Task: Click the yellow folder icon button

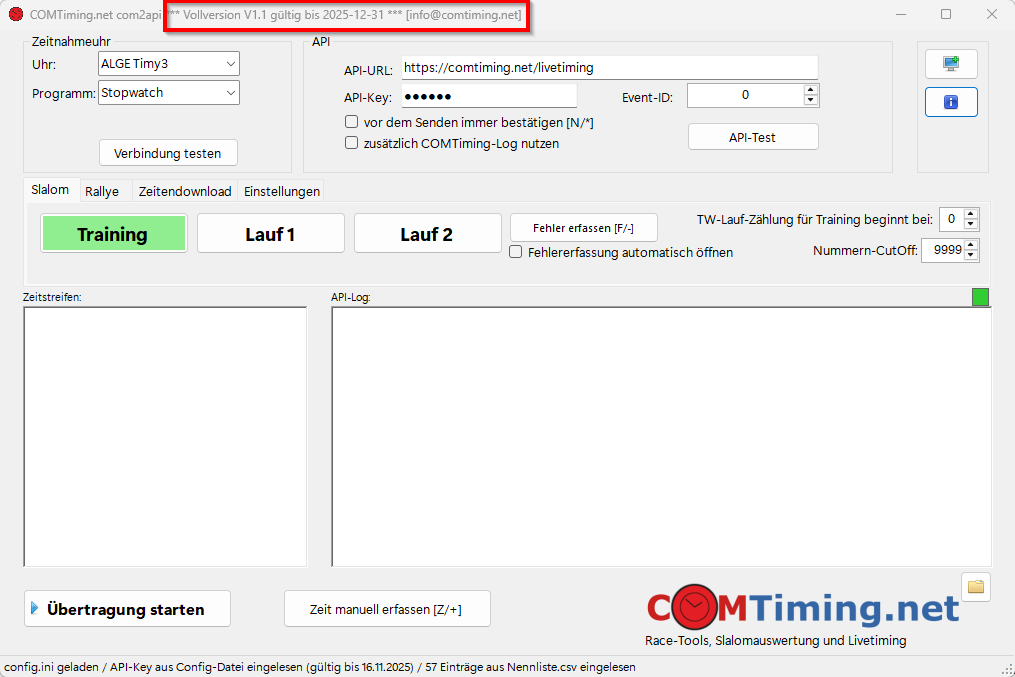Action: point(976,587)
